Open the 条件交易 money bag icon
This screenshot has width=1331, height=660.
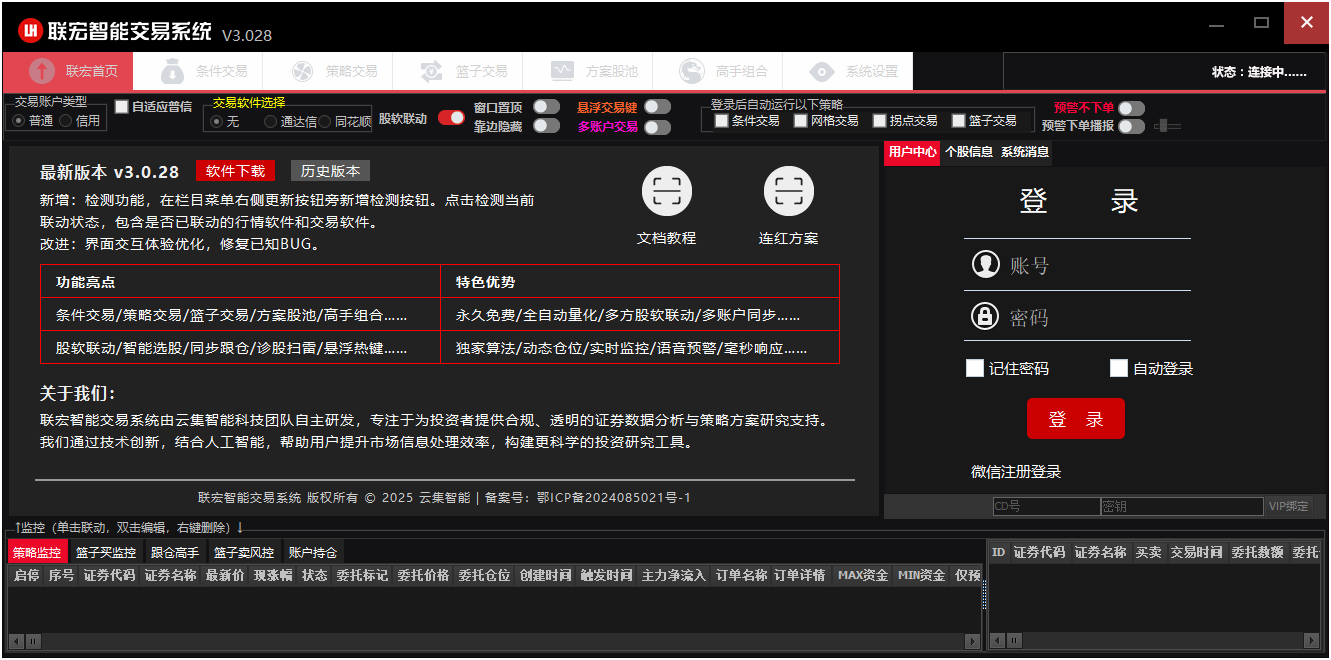(x=172, y=72)
